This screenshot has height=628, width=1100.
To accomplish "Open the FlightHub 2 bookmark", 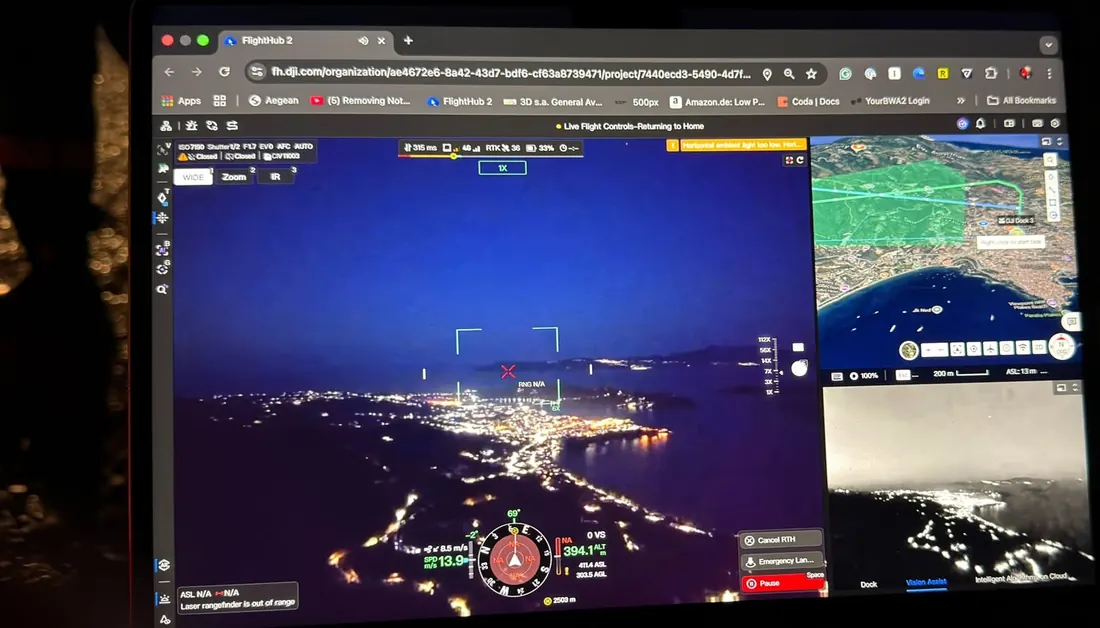I will point(460,102).
